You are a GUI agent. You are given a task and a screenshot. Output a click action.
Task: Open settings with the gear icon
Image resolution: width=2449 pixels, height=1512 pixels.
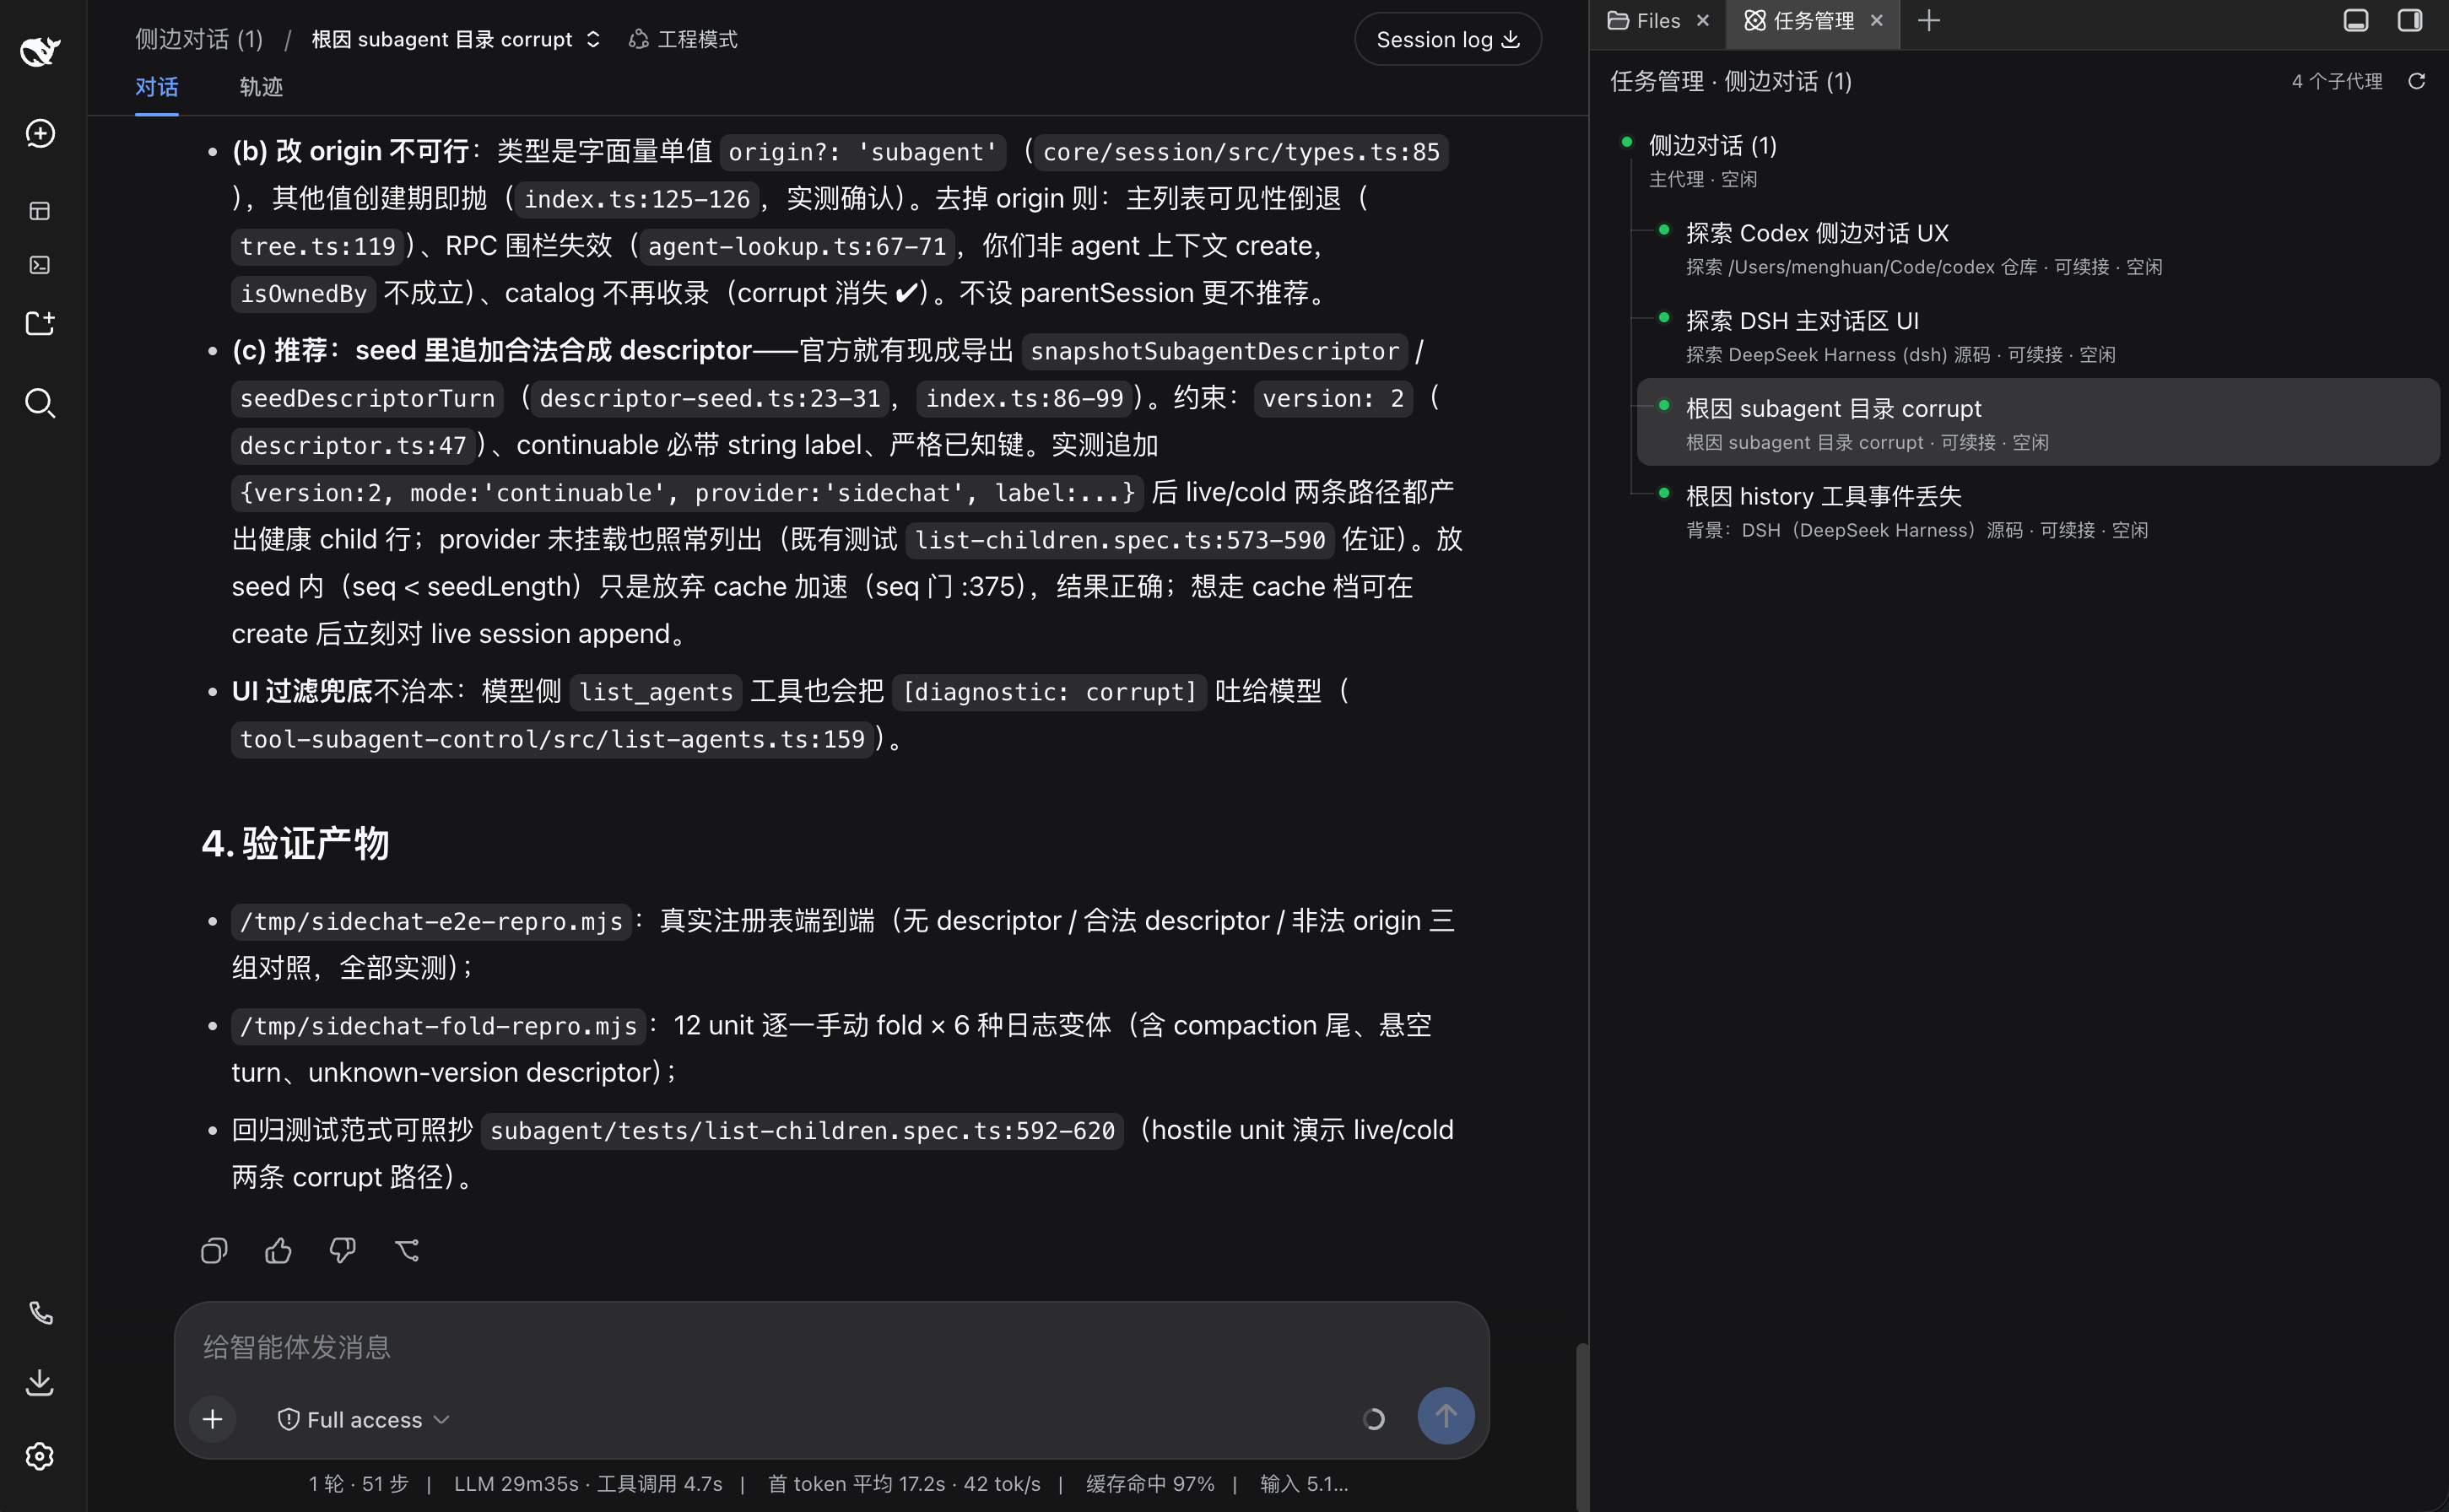click(x=40, y=1456)
